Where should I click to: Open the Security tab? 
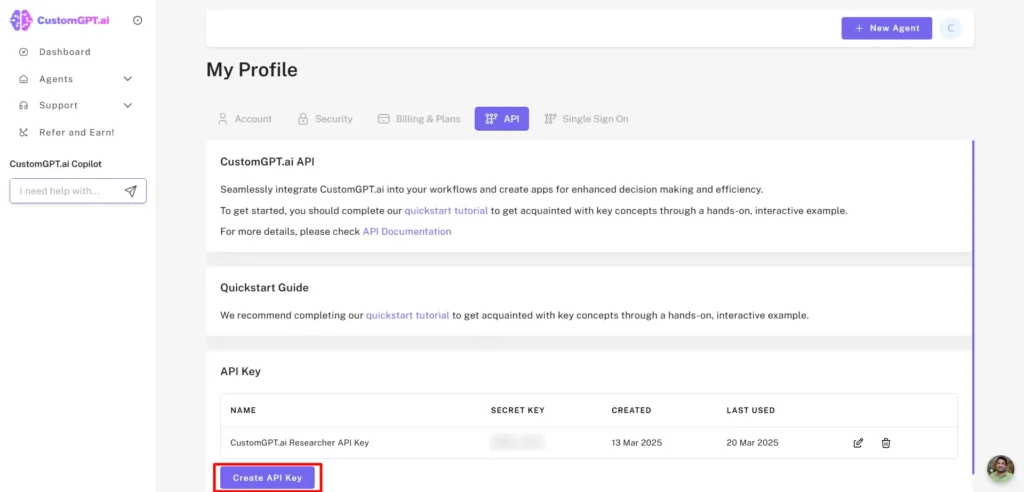tap(325, 119)
